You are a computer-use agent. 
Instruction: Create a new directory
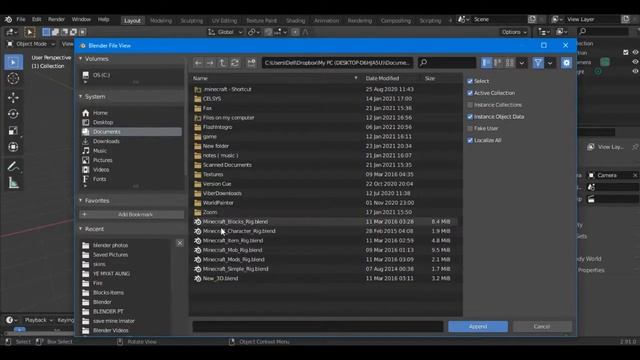(251, 63)
